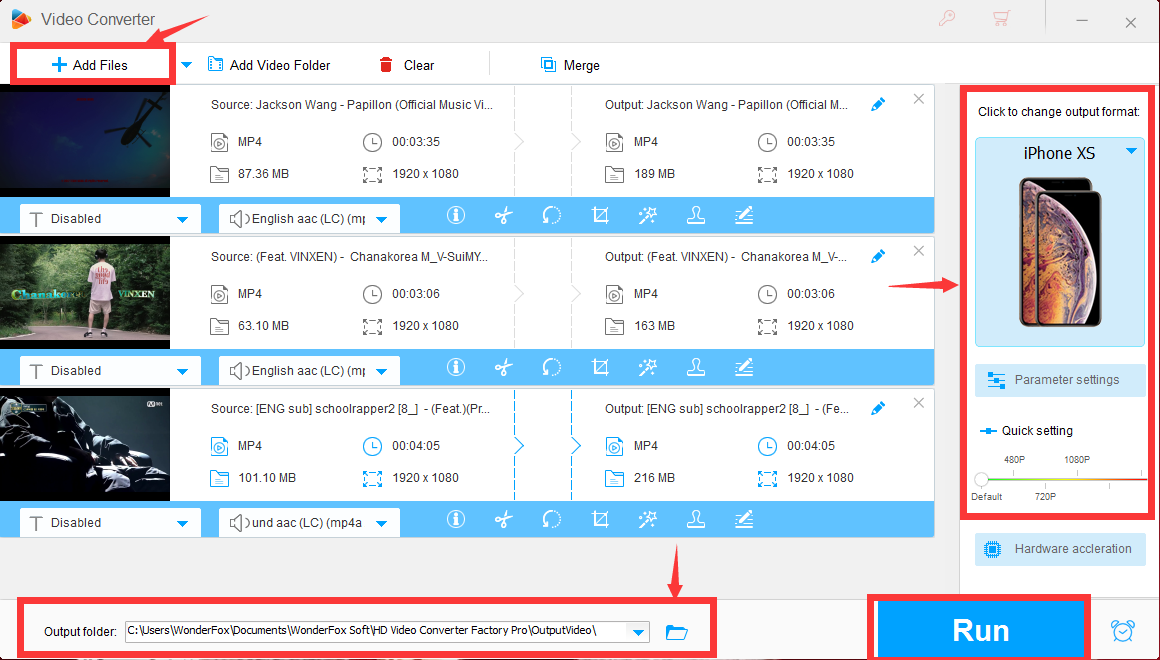Click Merge in the toolbar
The width and height of the screenshot is (1160, 660).
coord(570,65)
